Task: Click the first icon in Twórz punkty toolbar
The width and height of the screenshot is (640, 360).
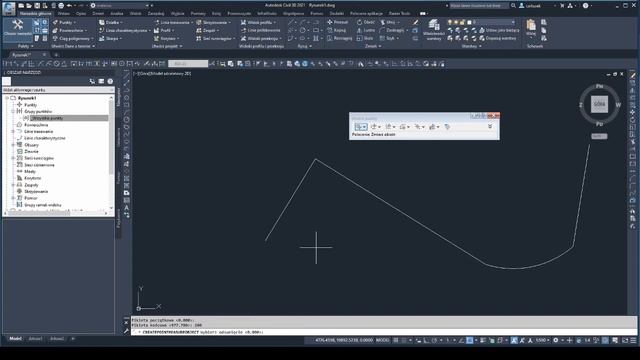Action: [x=360, y=127]
